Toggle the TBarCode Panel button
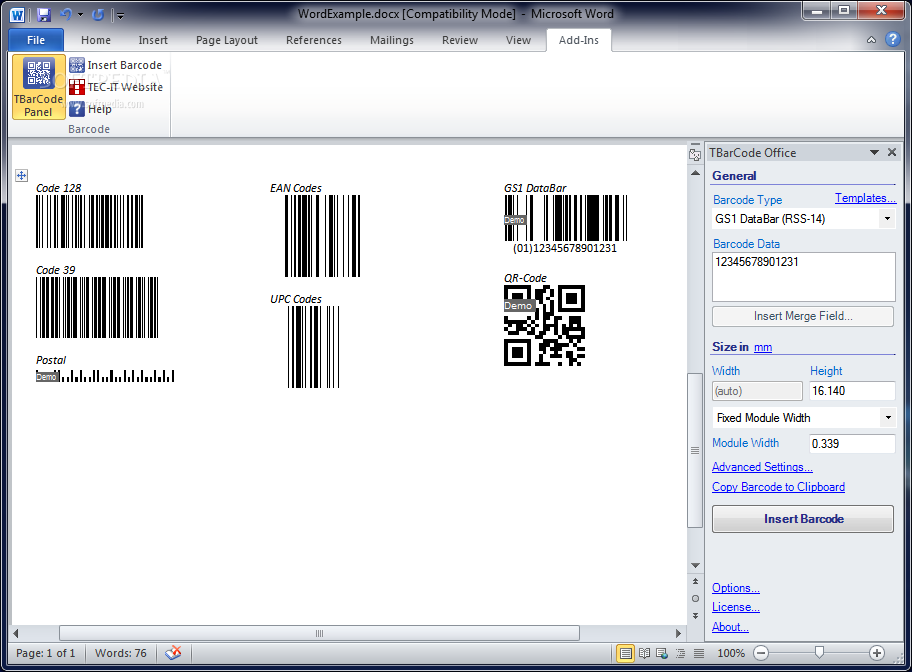This screenshot has width=912, height=672. (38, 87)
